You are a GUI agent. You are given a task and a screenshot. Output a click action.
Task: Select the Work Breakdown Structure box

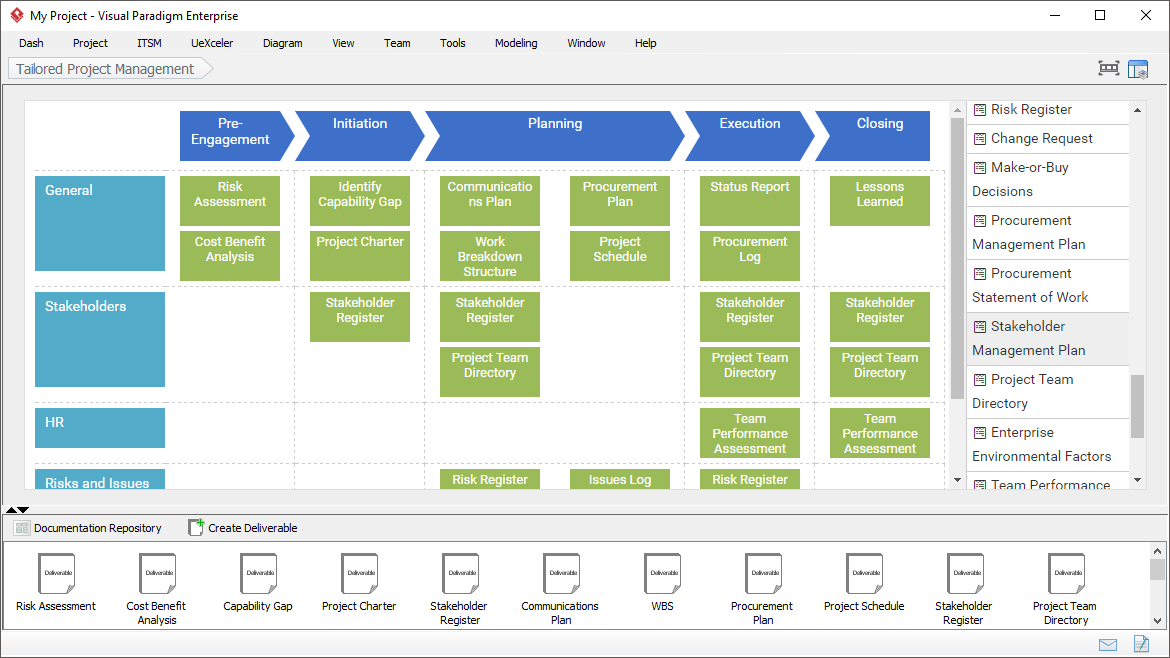[489, 256]
